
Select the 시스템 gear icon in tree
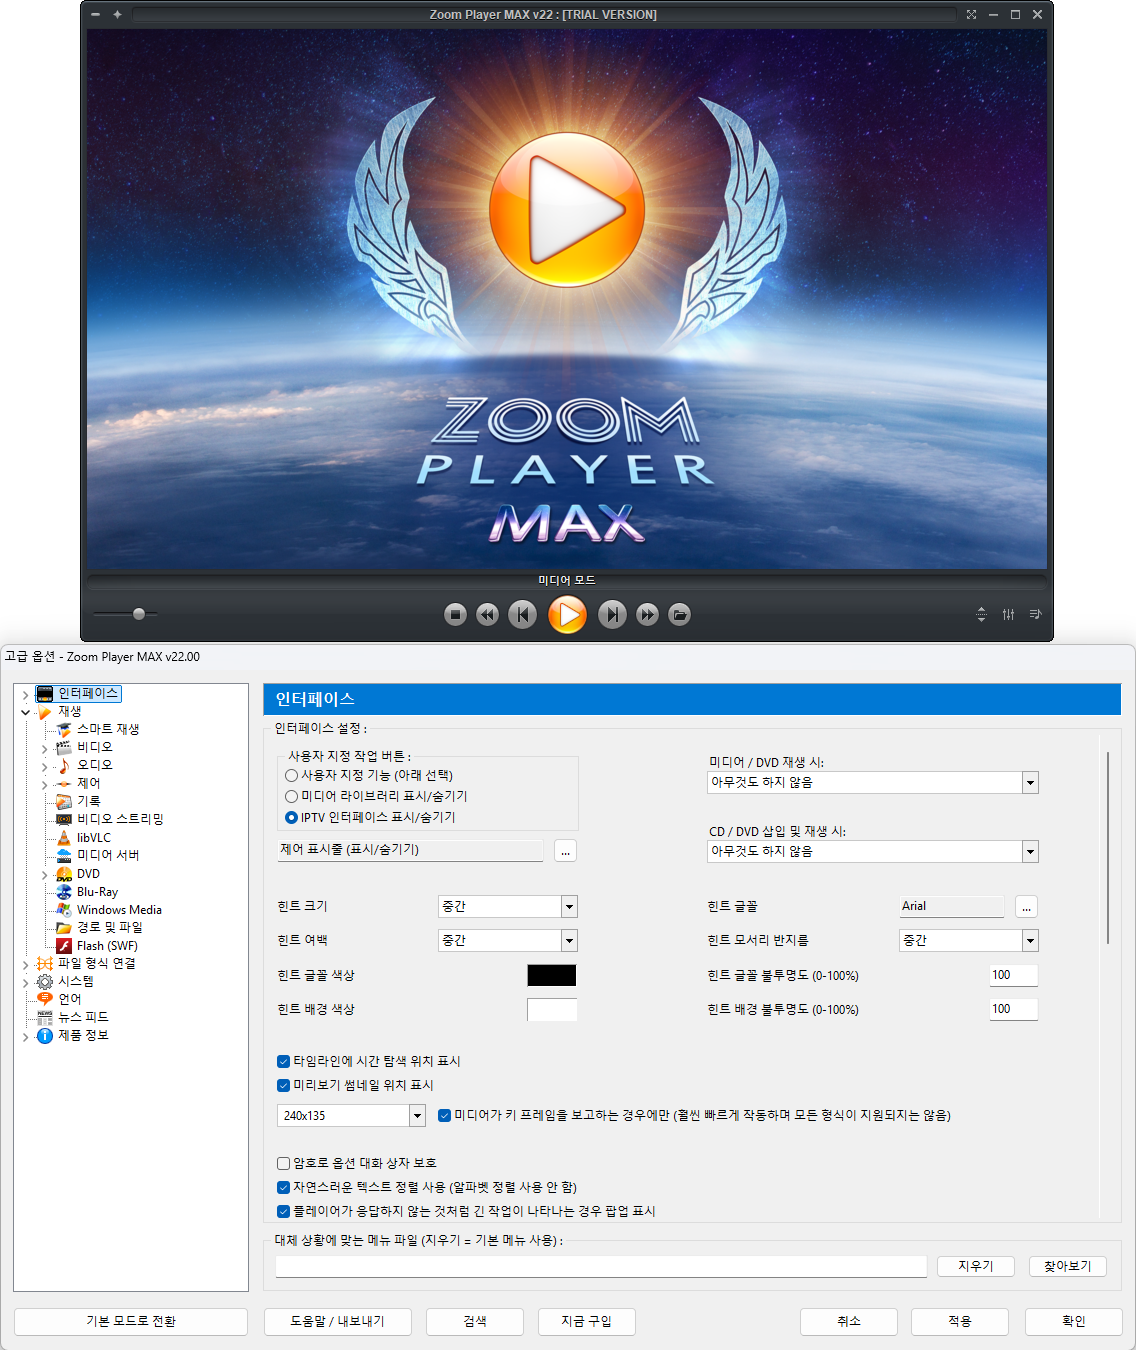[x=45, y=982]
